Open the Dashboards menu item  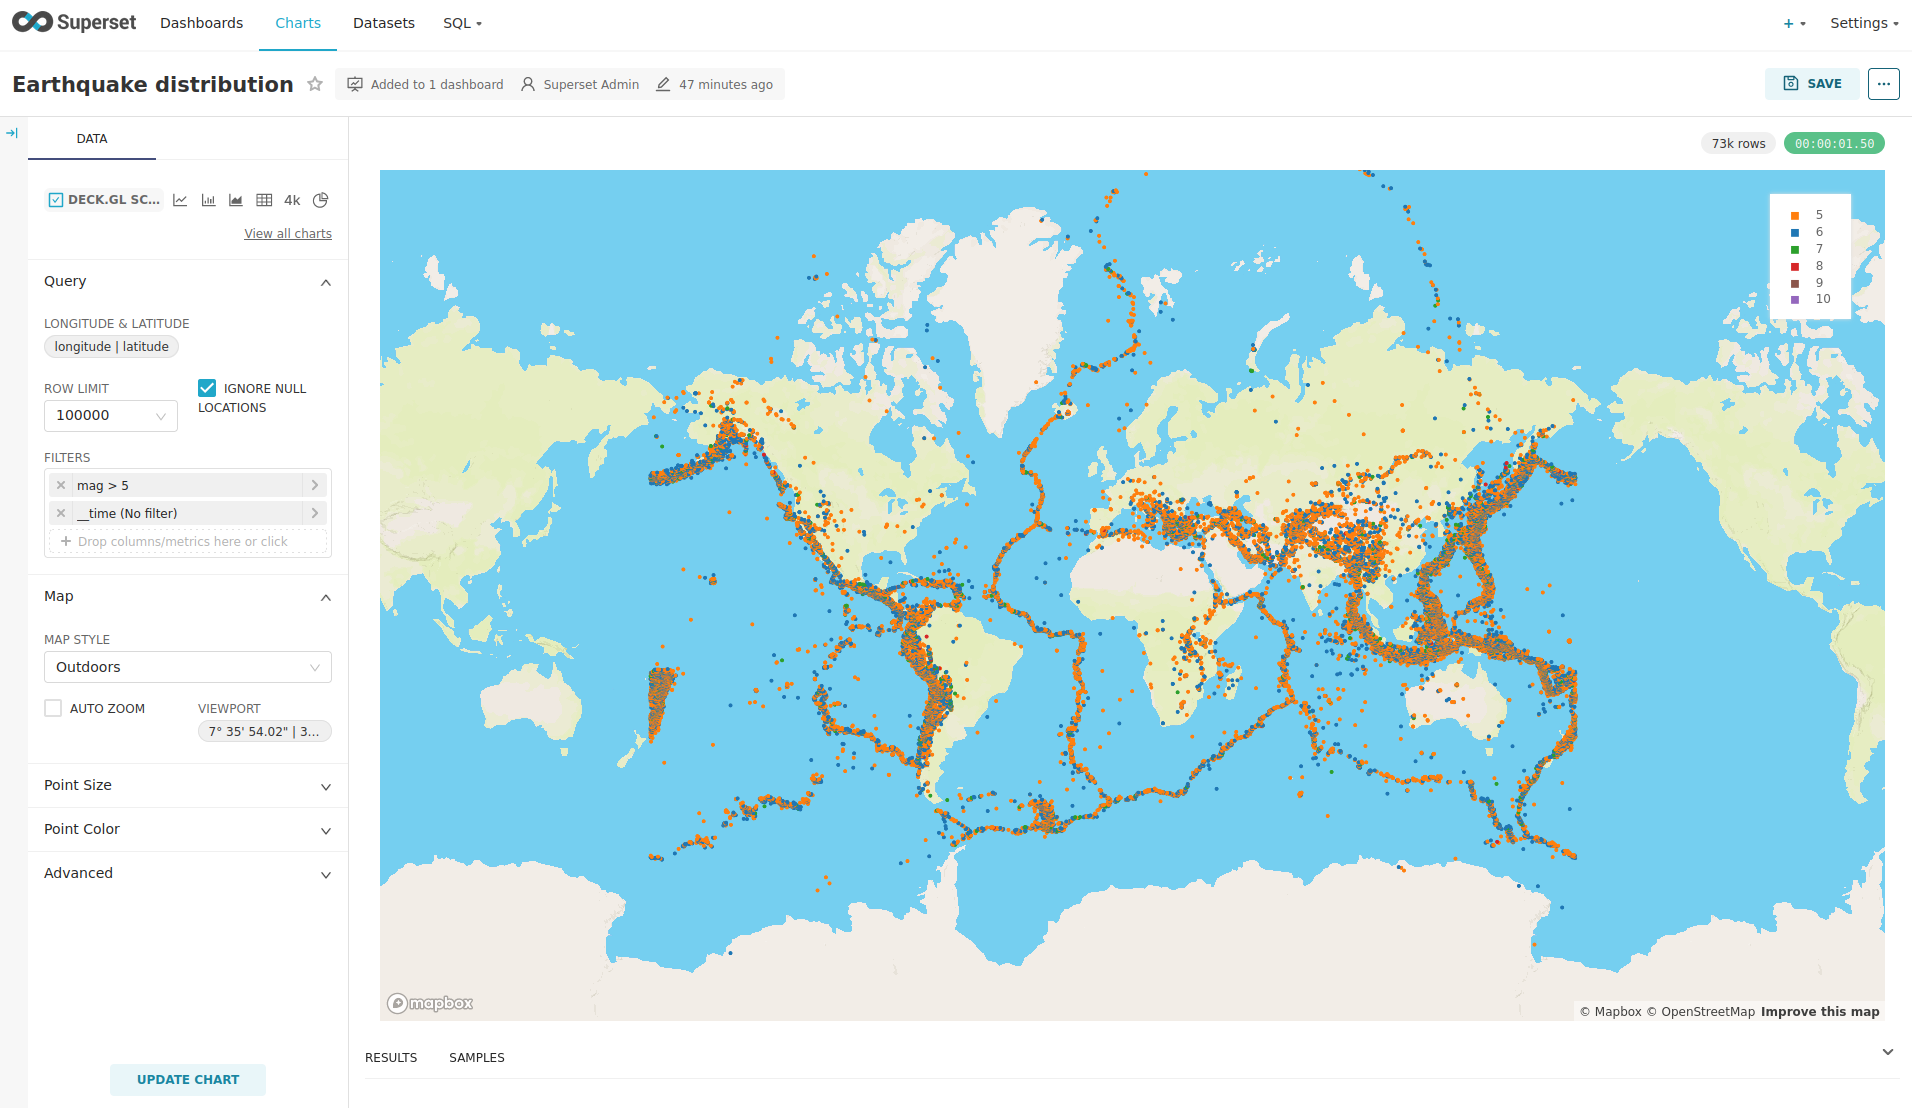[201, 23]
